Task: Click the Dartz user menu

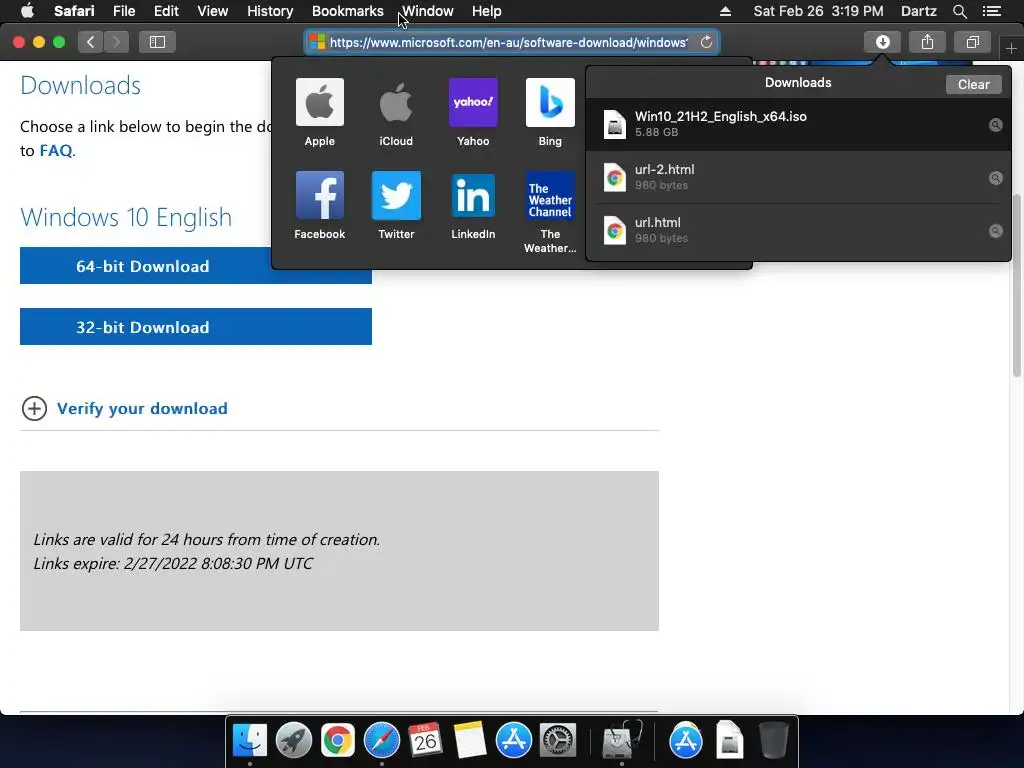Action: coord(918,11)
